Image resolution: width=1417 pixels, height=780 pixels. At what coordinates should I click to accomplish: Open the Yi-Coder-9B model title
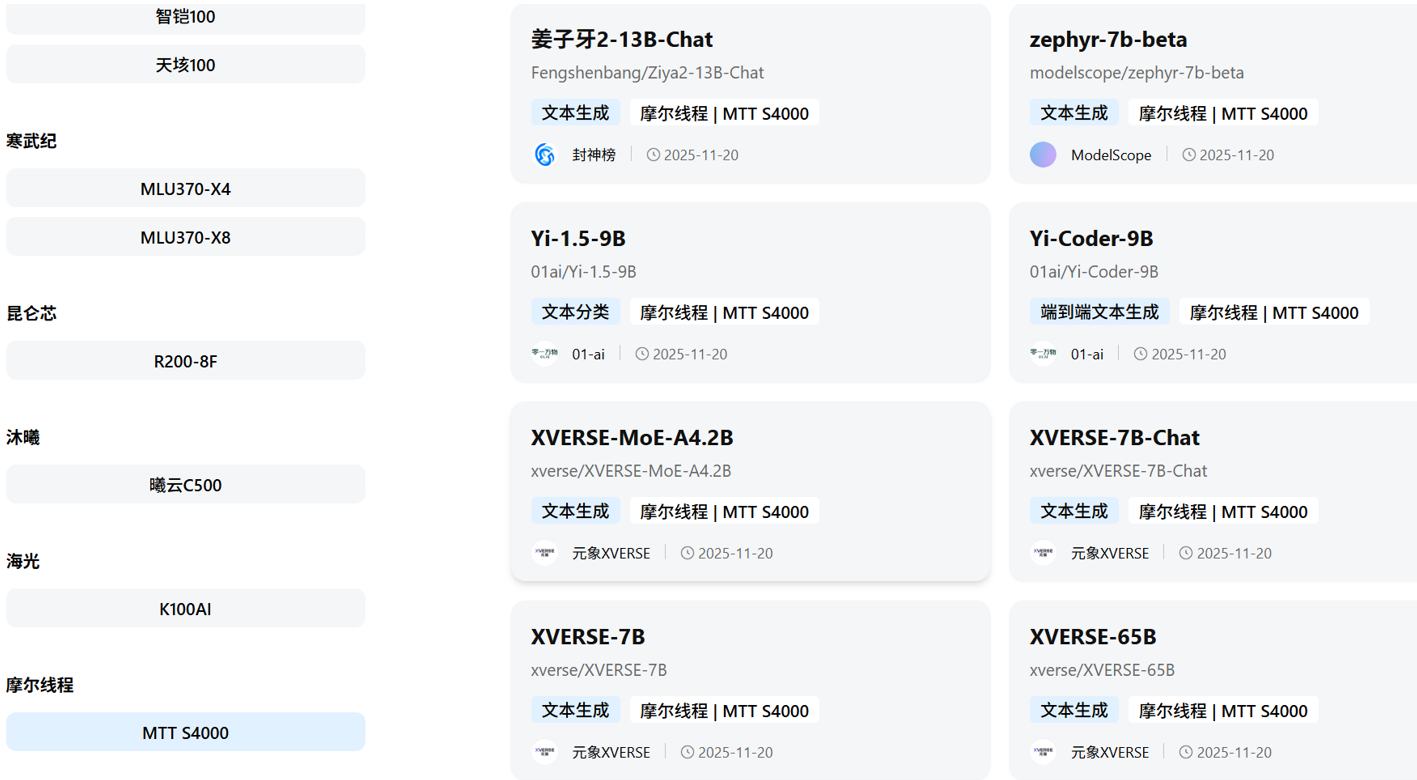pyautogui.click(x=1091, y=239)
